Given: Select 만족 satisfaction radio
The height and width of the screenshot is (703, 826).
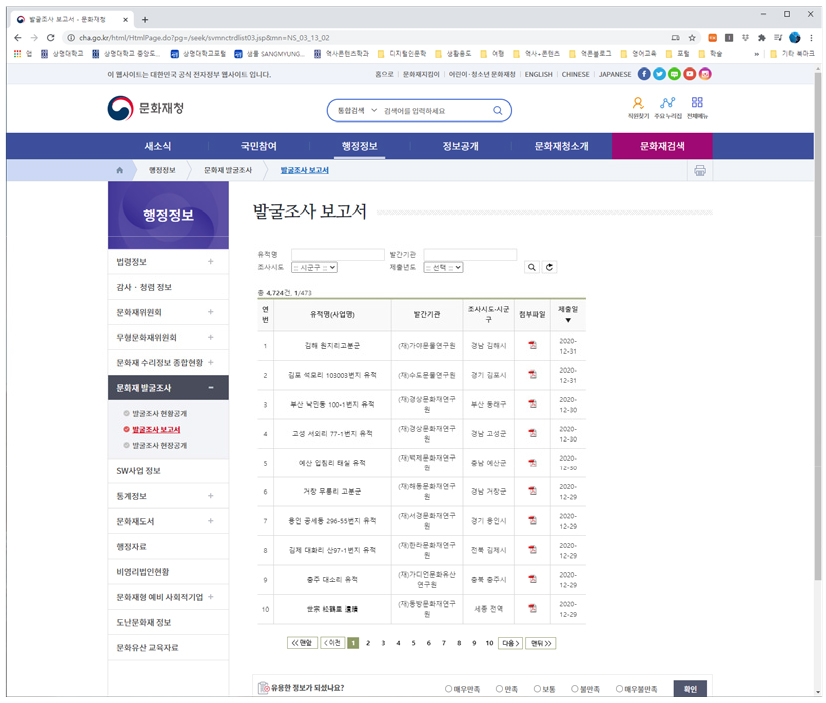Looking at the screenshot, I should [x=499, y=689].
